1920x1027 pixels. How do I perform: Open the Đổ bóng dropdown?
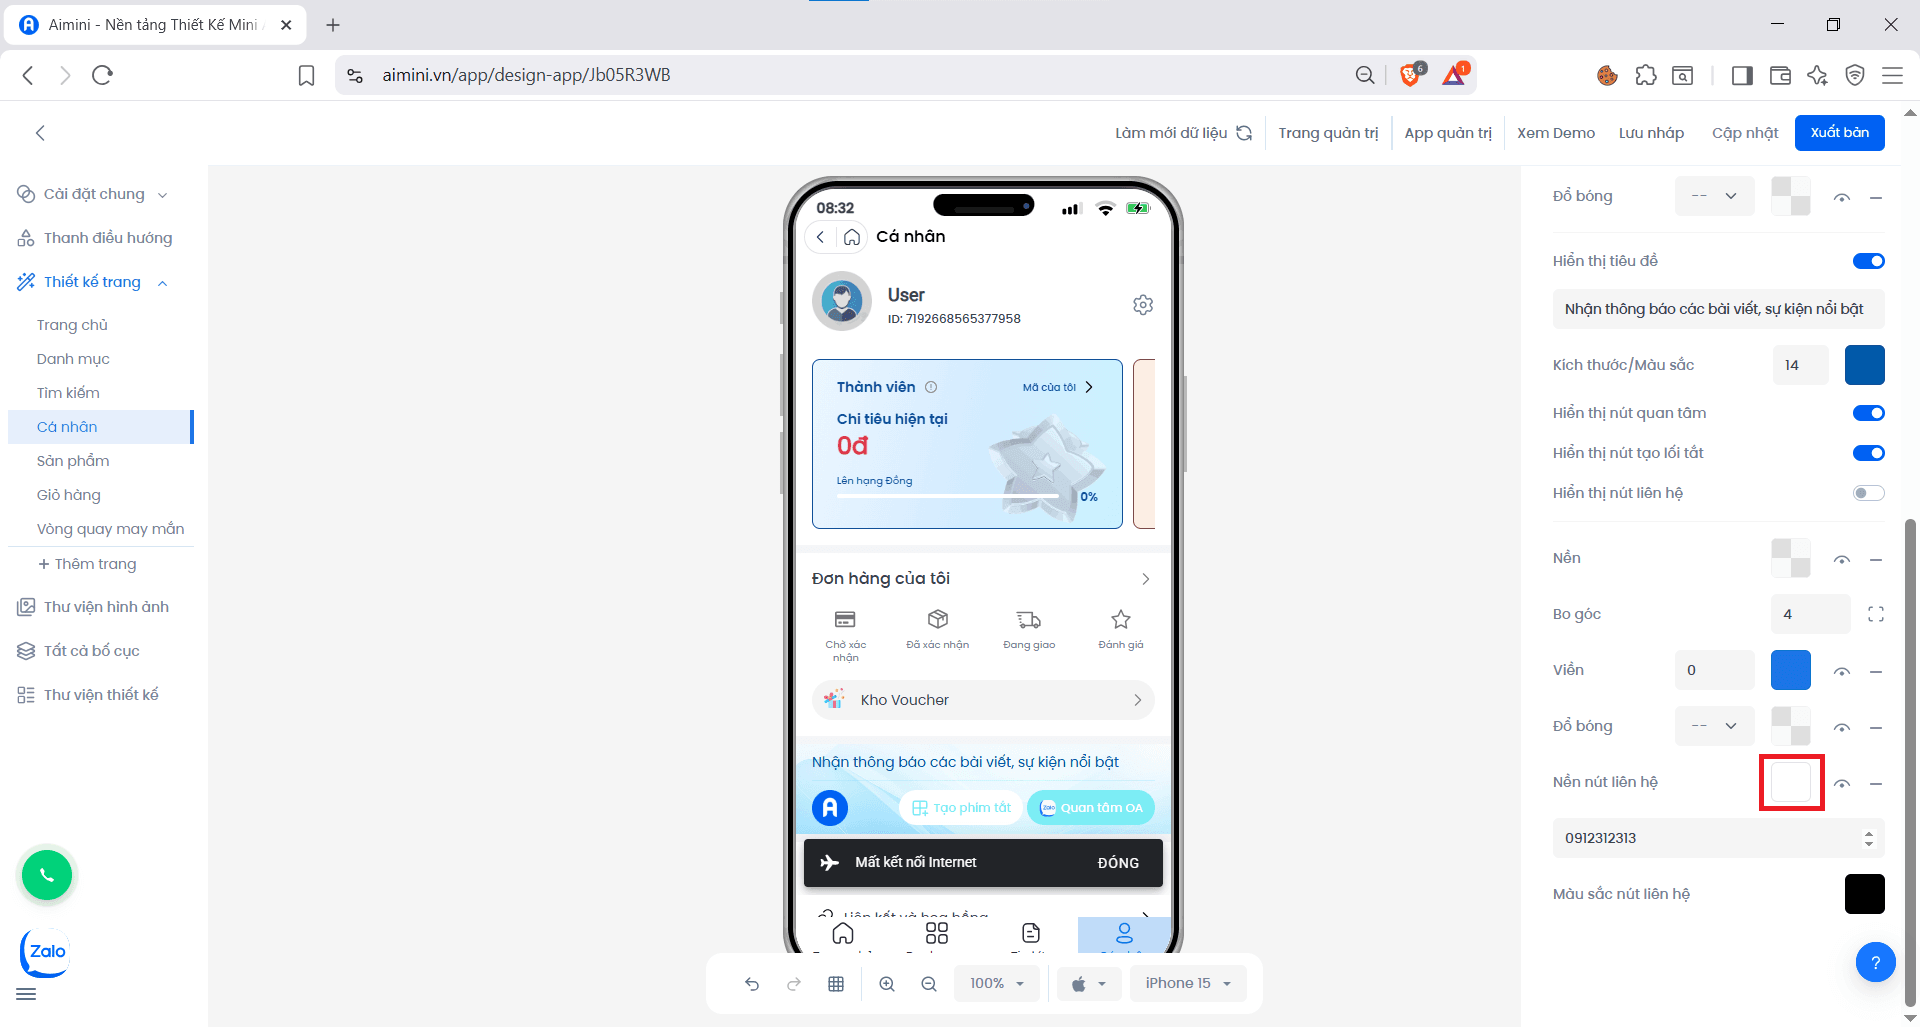coord(1714,196)
